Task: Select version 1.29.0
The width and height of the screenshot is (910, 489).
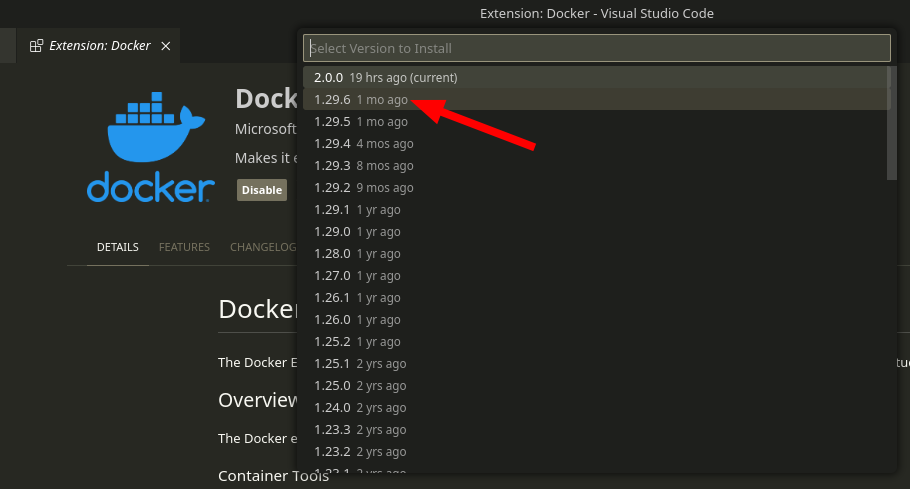Action: pyautogui.click(x=597, y=231)
